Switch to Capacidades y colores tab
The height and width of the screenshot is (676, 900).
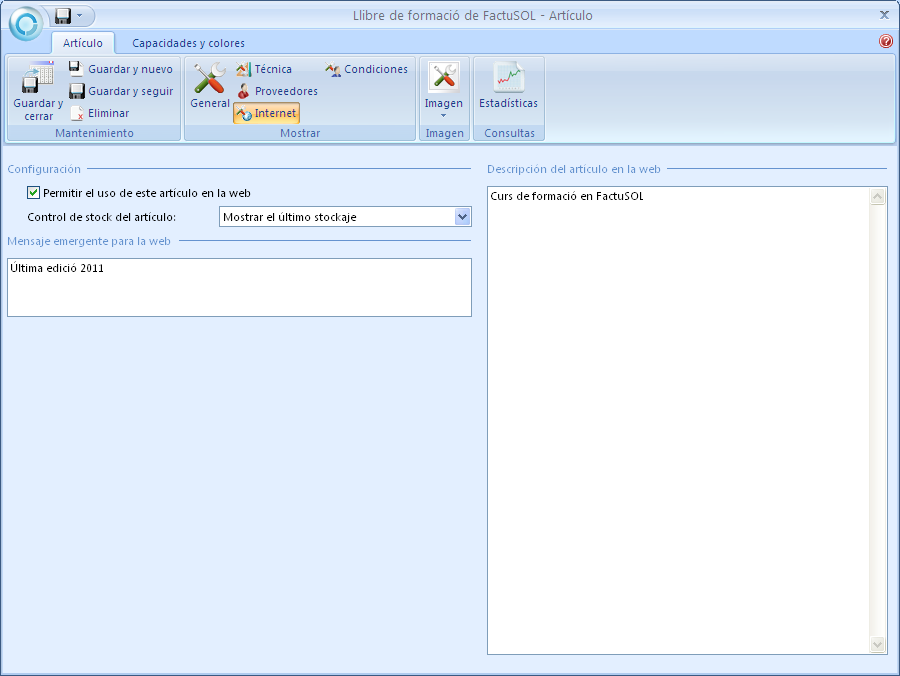[188, 43]
